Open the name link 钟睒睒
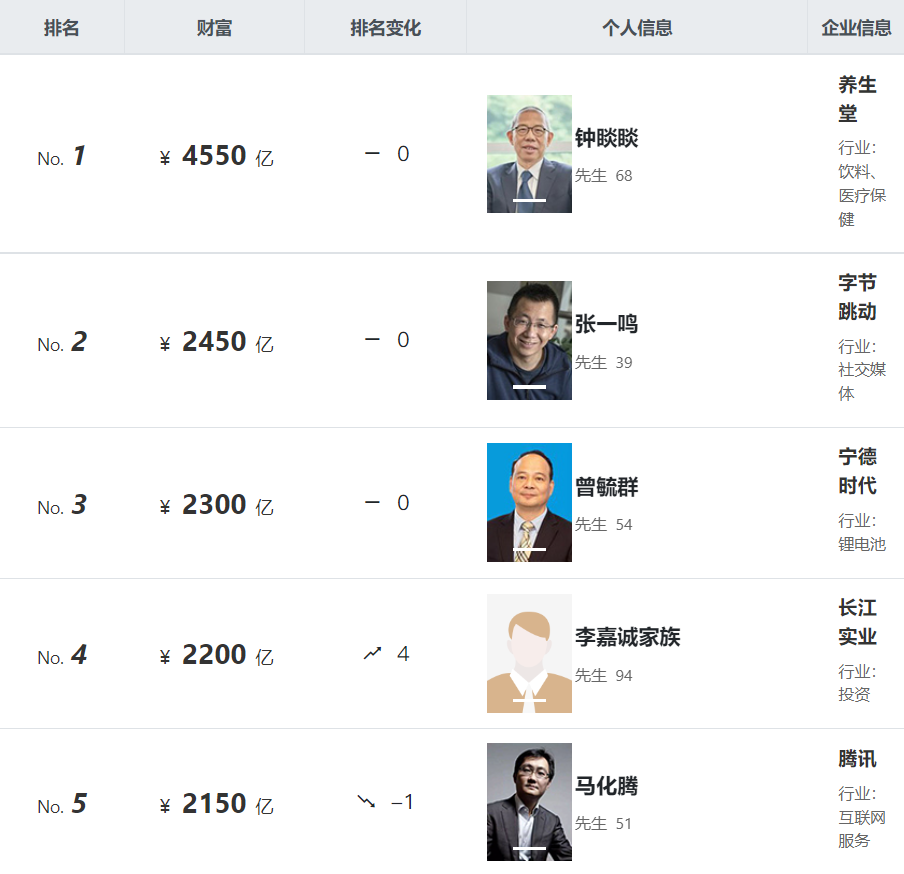The image size is (904, 874). click(607, 138)
